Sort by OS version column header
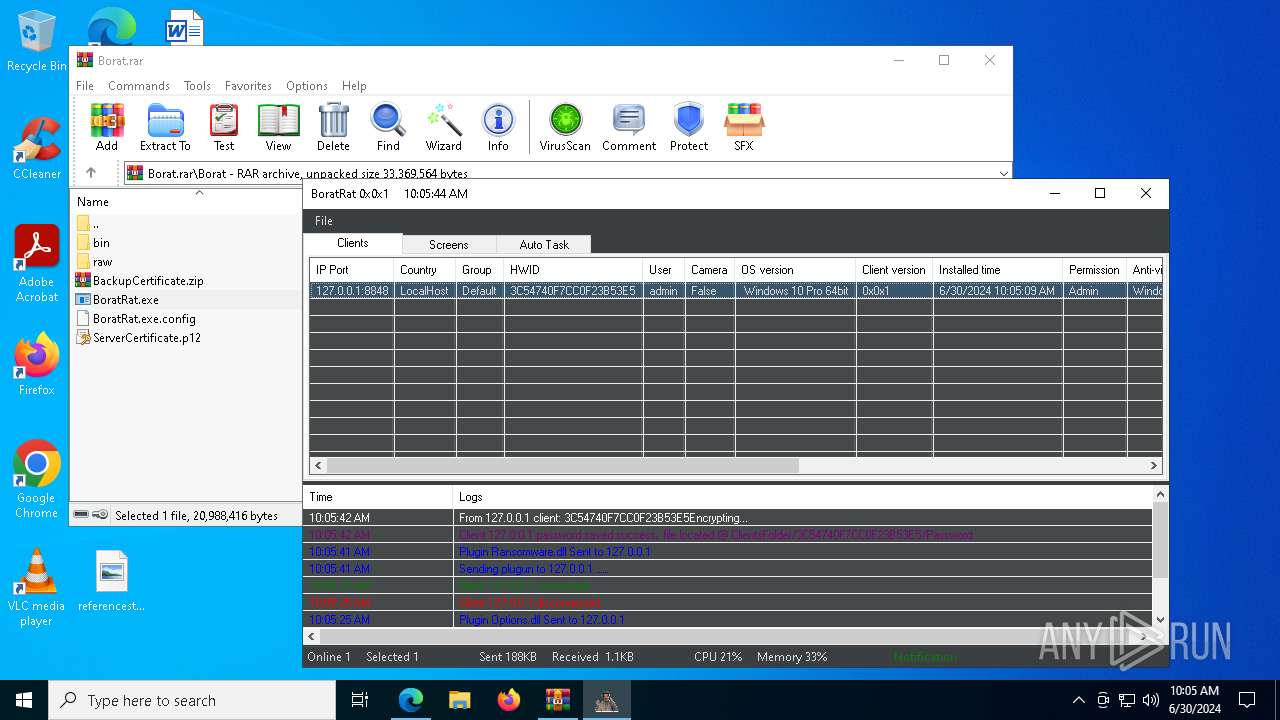Screen dimensions: 1280x720 click(795, 270)
